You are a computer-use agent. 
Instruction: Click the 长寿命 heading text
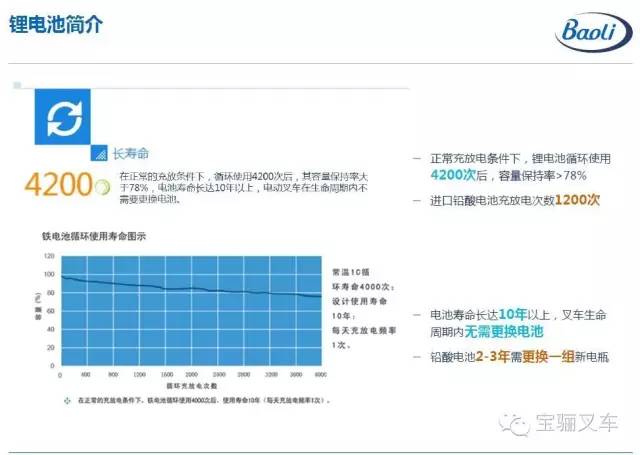tap(130, 154)
